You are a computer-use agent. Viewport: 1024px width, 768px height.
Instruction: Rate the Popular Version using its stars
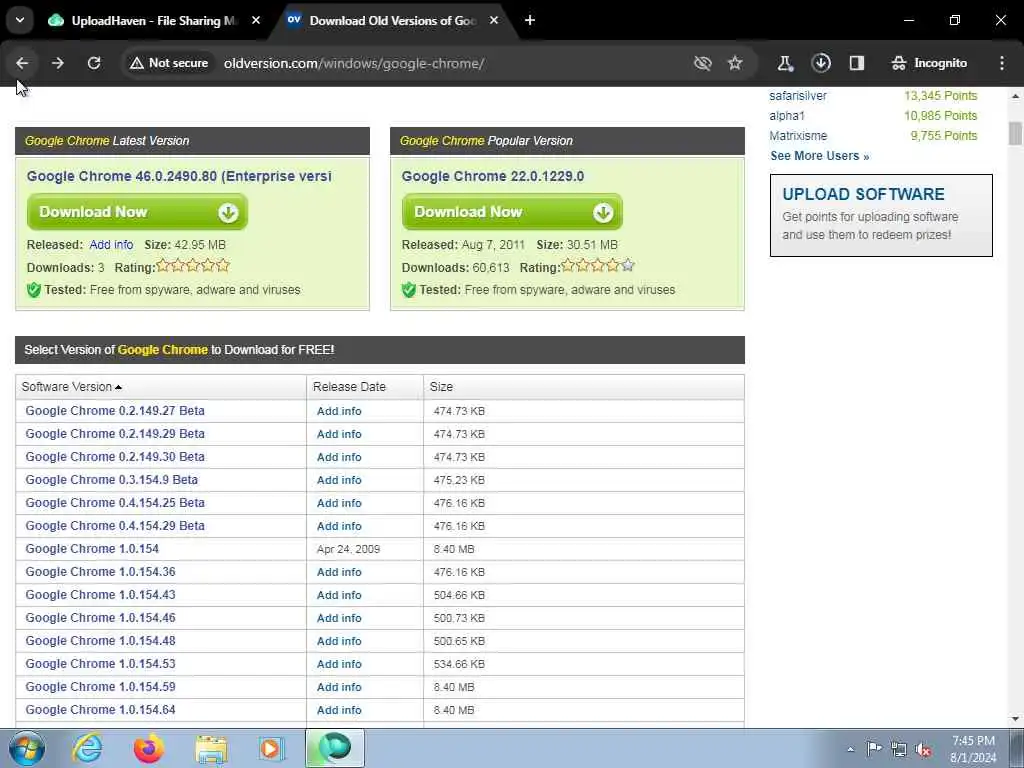[598, 266]
